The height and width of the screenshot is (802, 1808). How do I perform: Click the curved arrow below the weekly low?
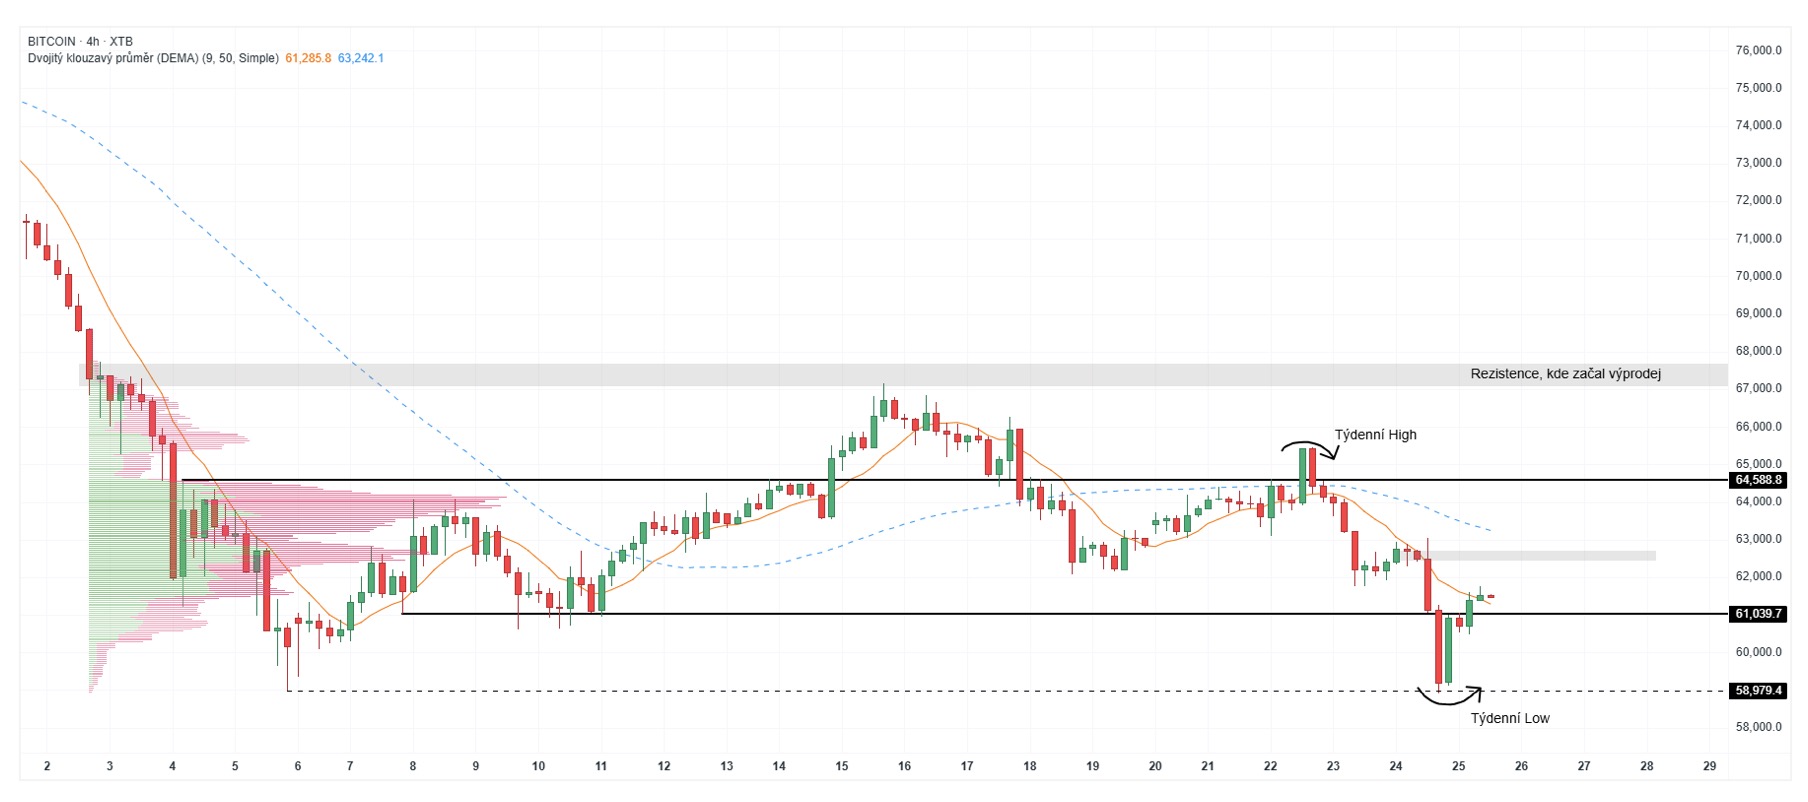(1450, 696)
